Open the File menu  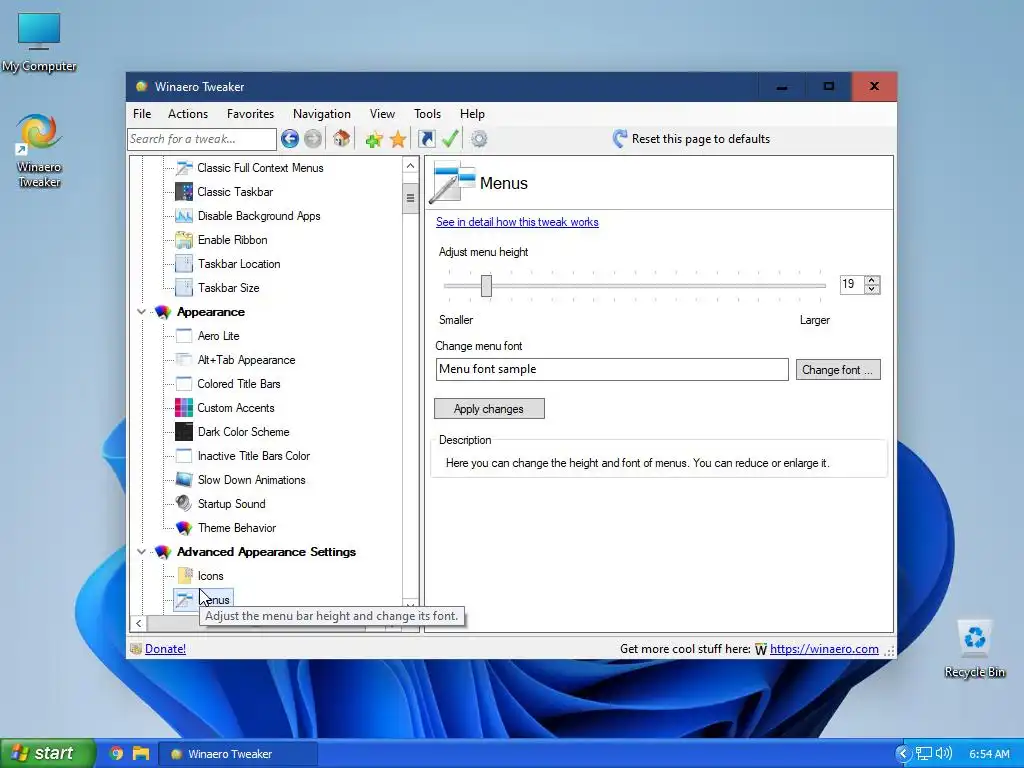[142, 114]
